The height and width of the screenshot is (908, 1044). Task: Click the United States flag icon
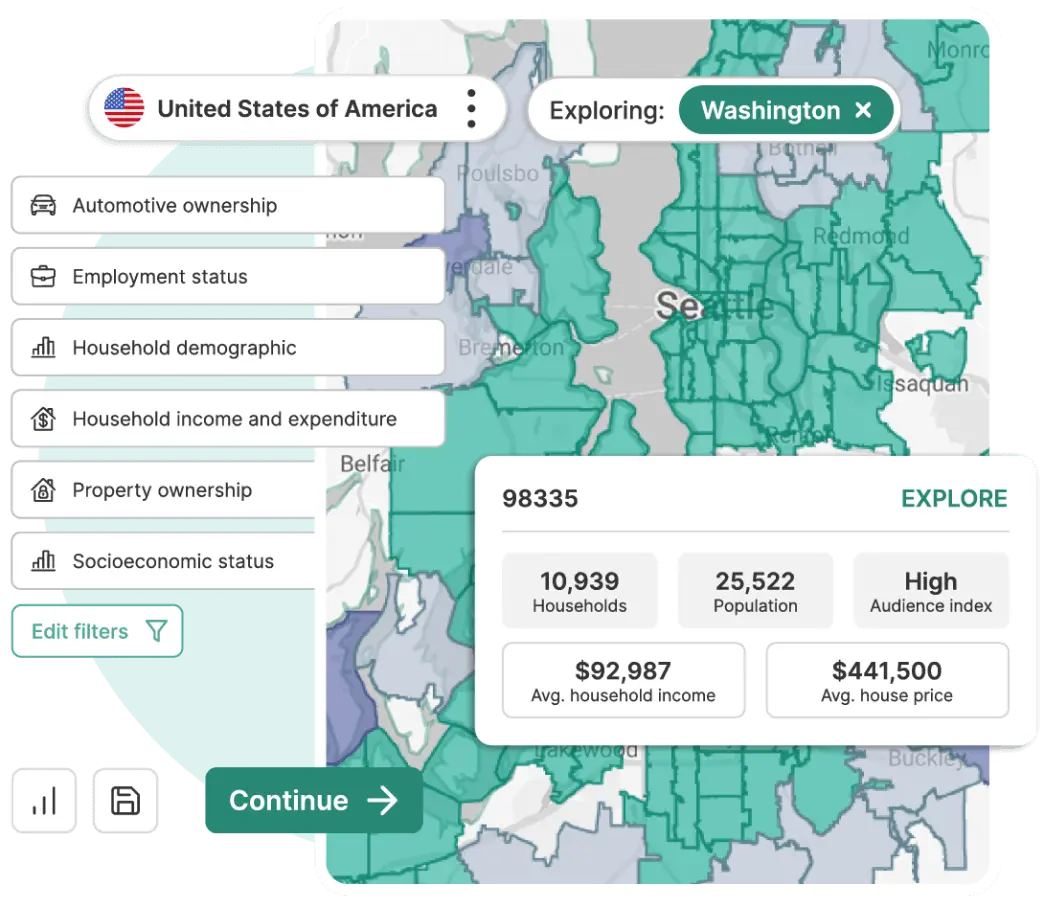point(124,108)
